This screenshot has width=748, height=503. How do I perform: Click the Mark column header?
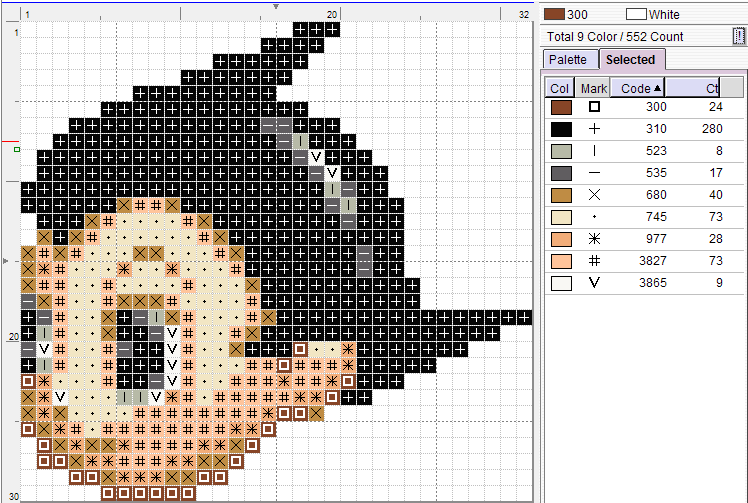click(x=594, y=88)
